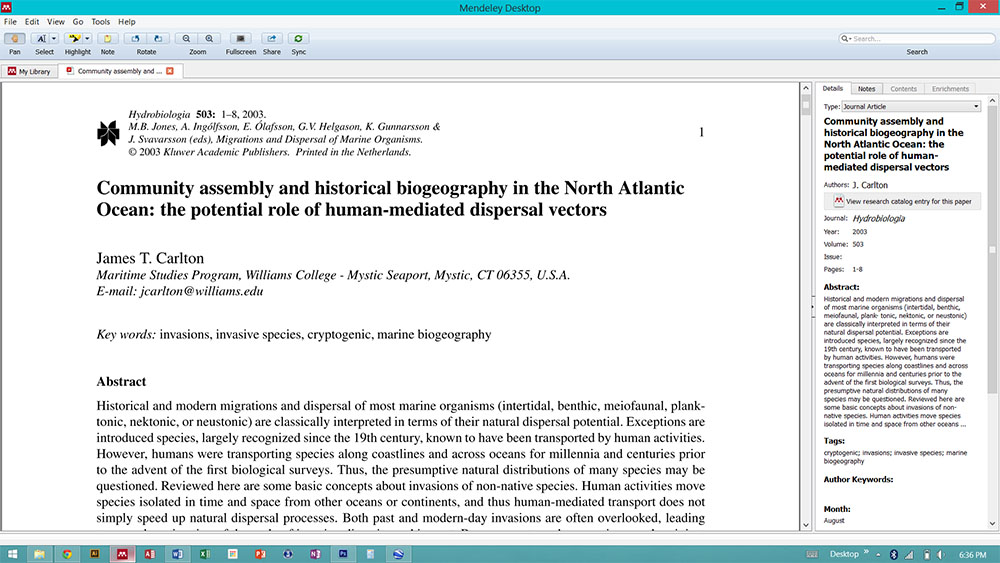Open the Edit menu
Image resolution: width=1000 pixels, height=563 pixels.
(x=32, y=22)
